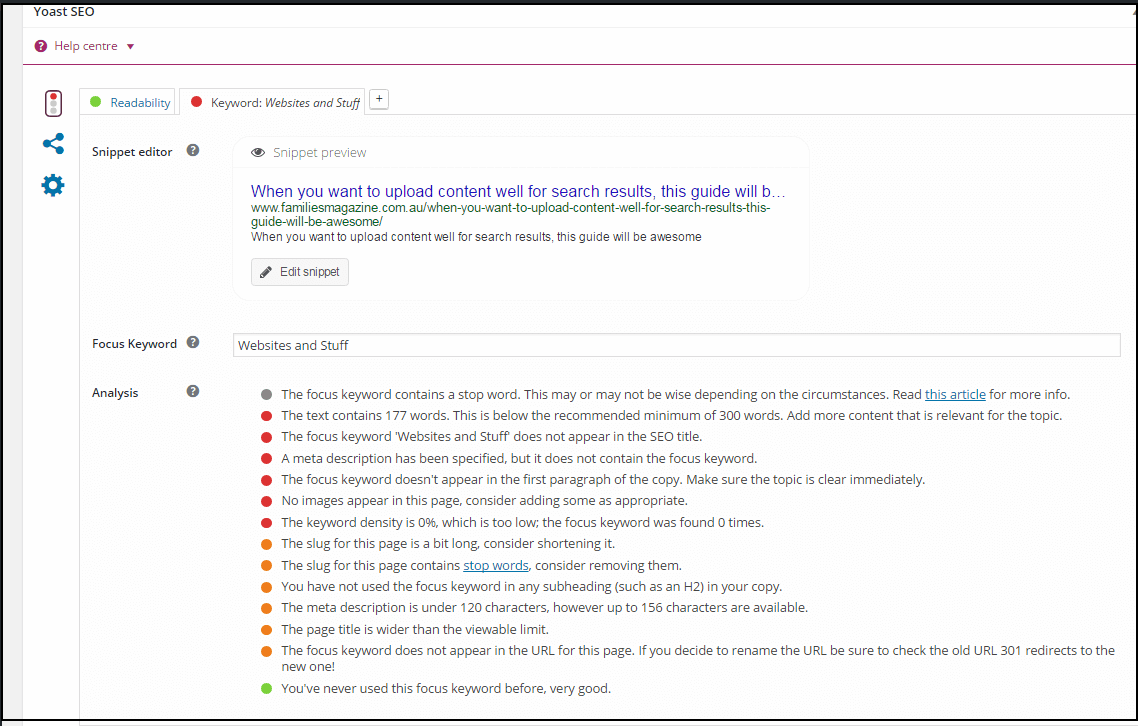Click the red bullet beside 'No images appear'
This screenshot has height=726, width=1138.
266,501
